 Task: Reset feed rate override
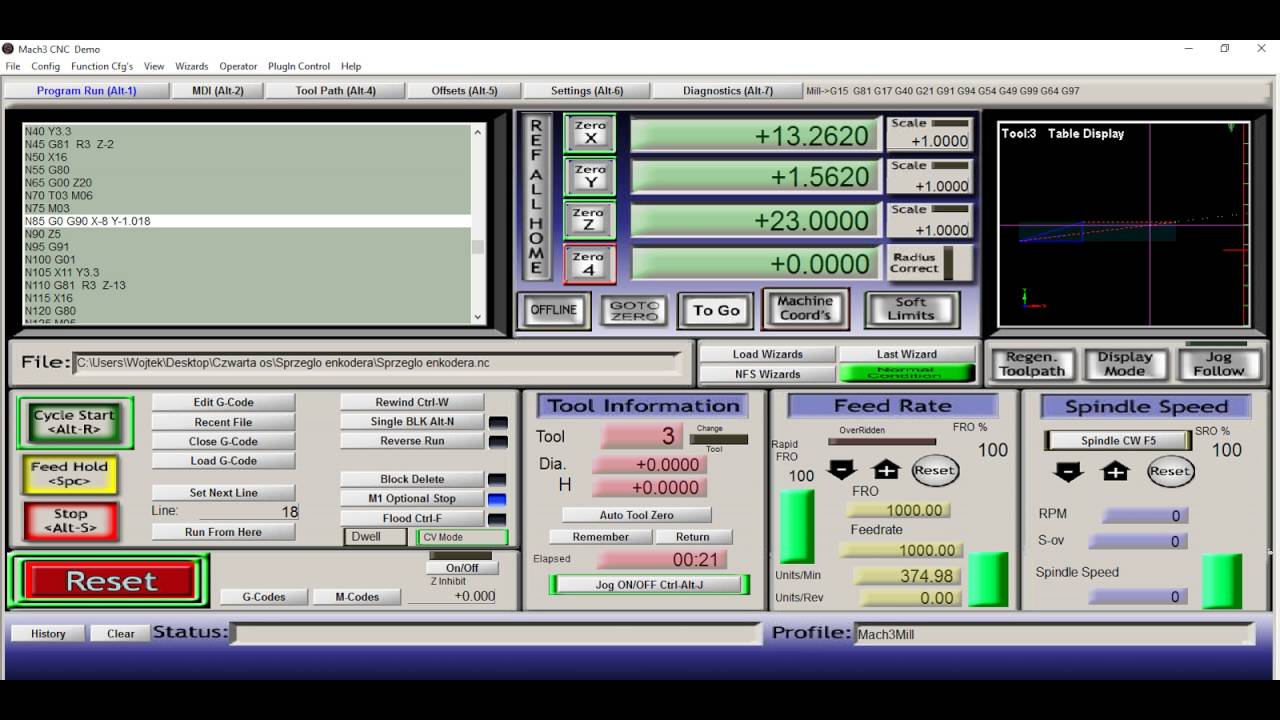click(935, 470)
